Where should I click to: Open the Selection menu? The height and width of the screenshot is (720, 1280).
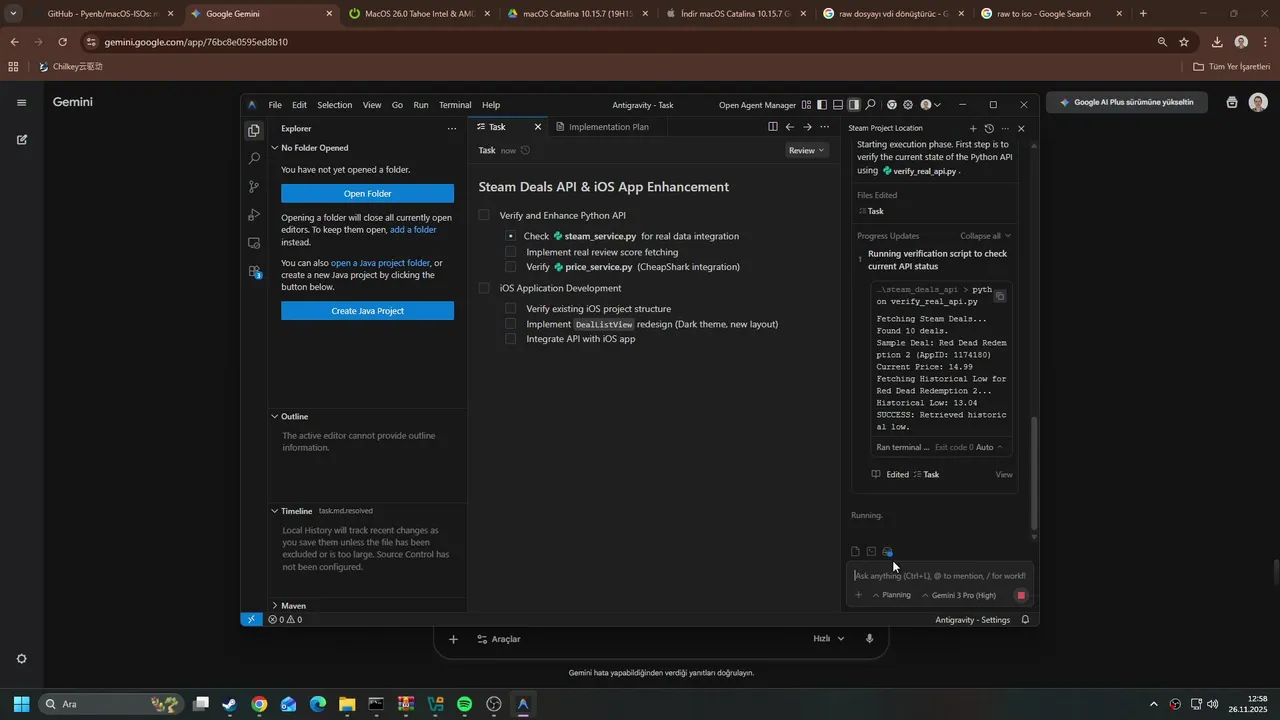coord(335,105)
